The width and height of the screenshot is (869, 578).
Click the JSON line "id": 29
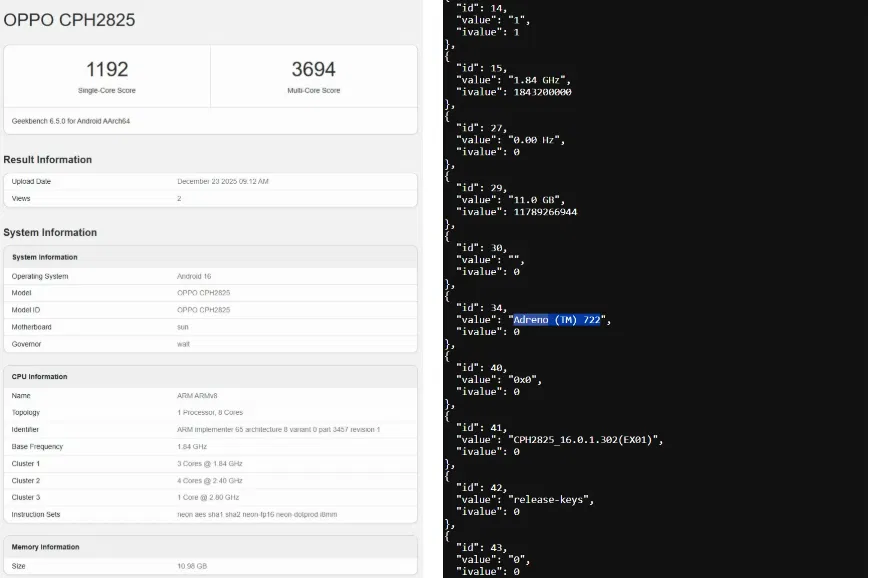481,188
